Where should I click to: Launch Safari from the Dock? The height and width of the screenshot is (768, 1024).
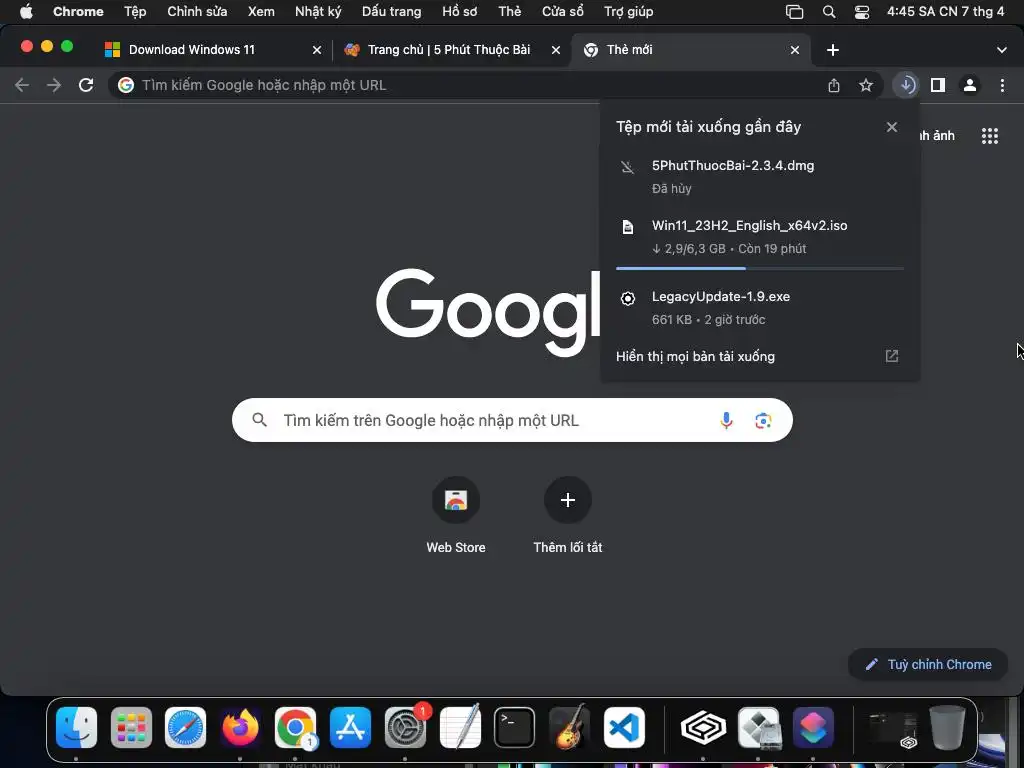(185, 727)
